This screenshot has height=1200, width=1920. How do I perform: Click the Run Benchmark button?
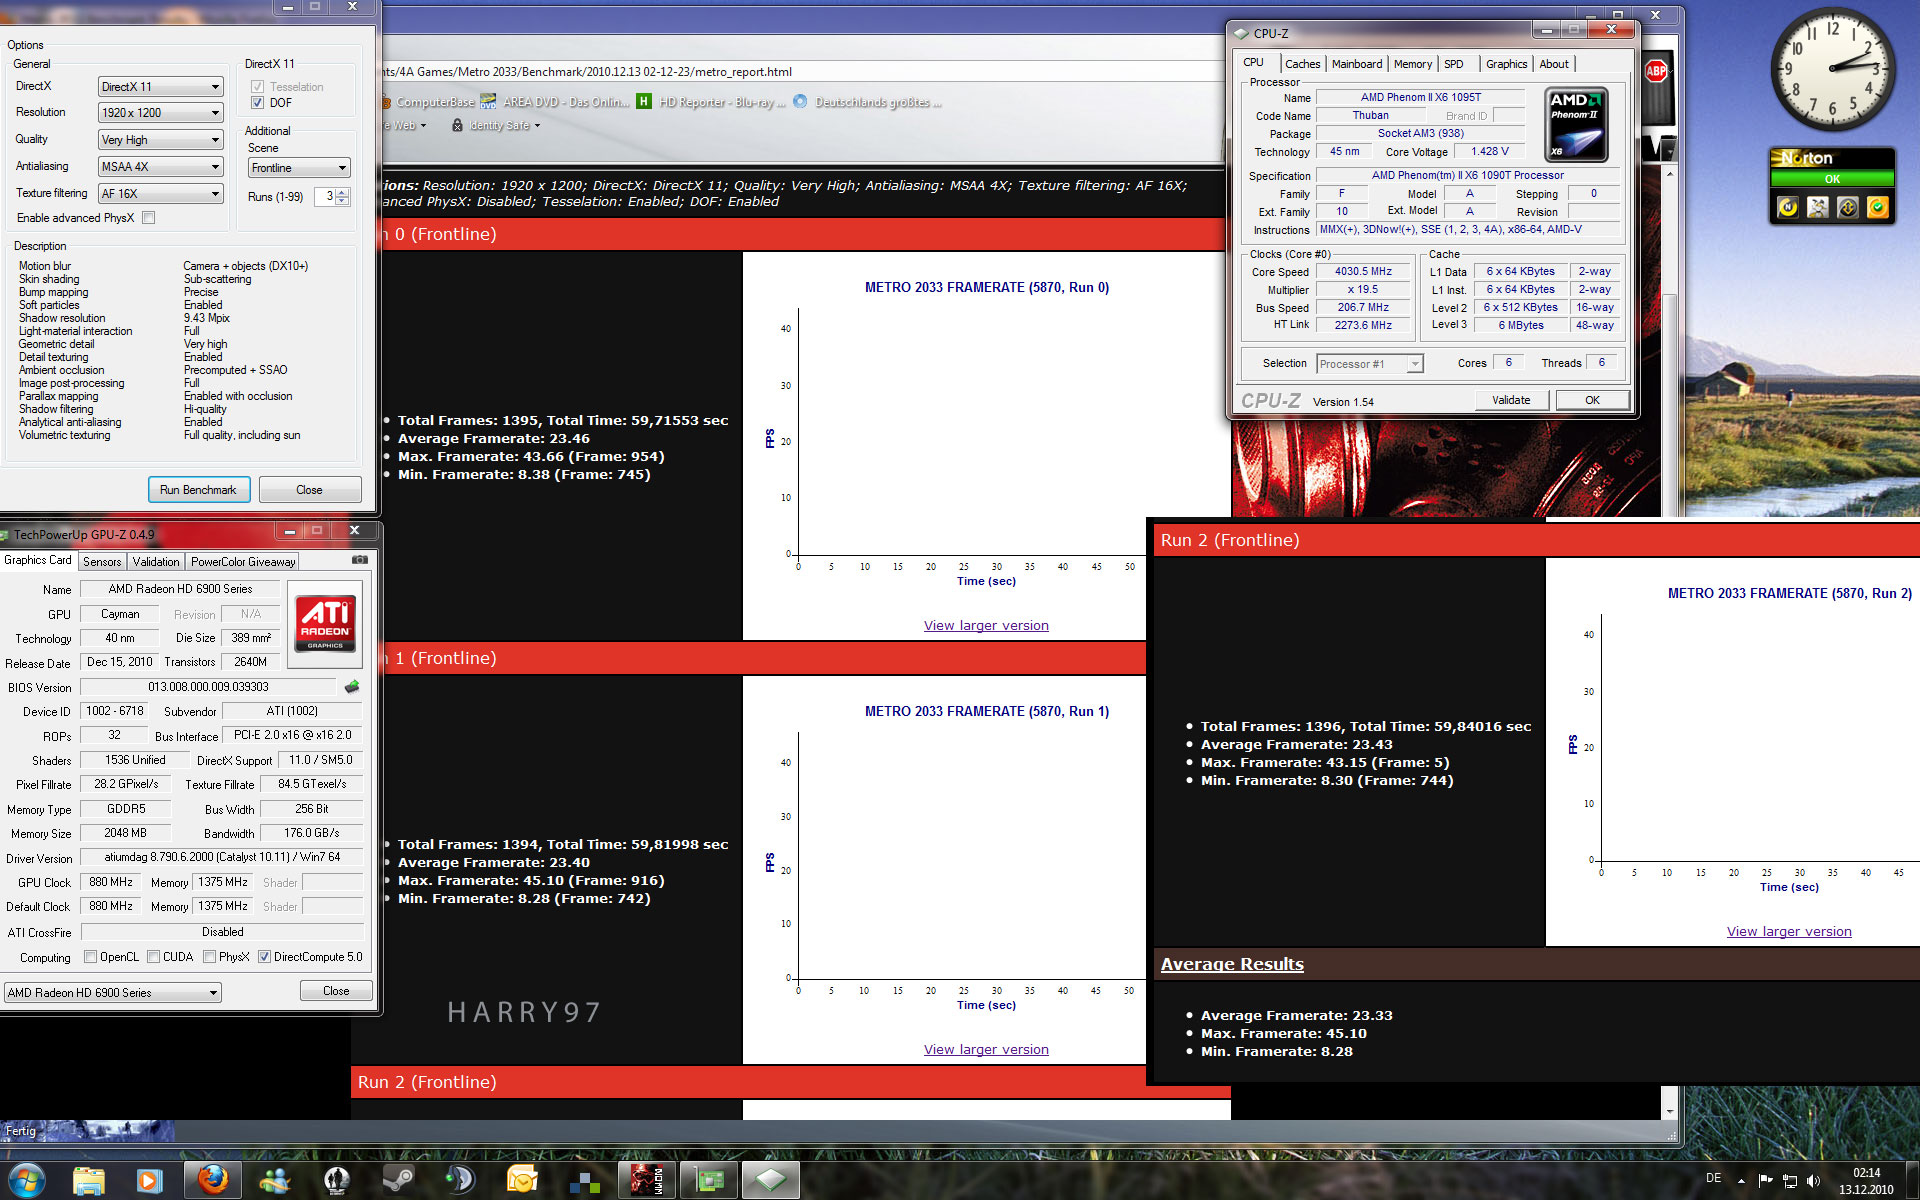pyautogui.click(x=198, y=490)
